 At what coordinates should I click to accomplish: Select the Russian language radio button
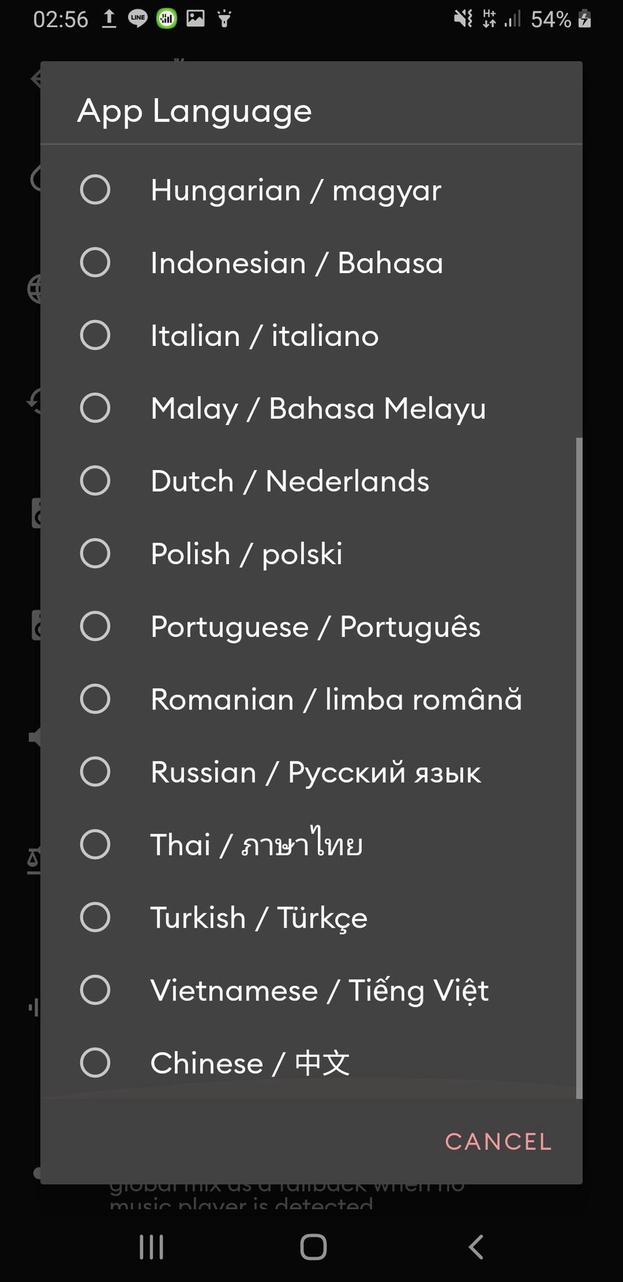[95, 772]
